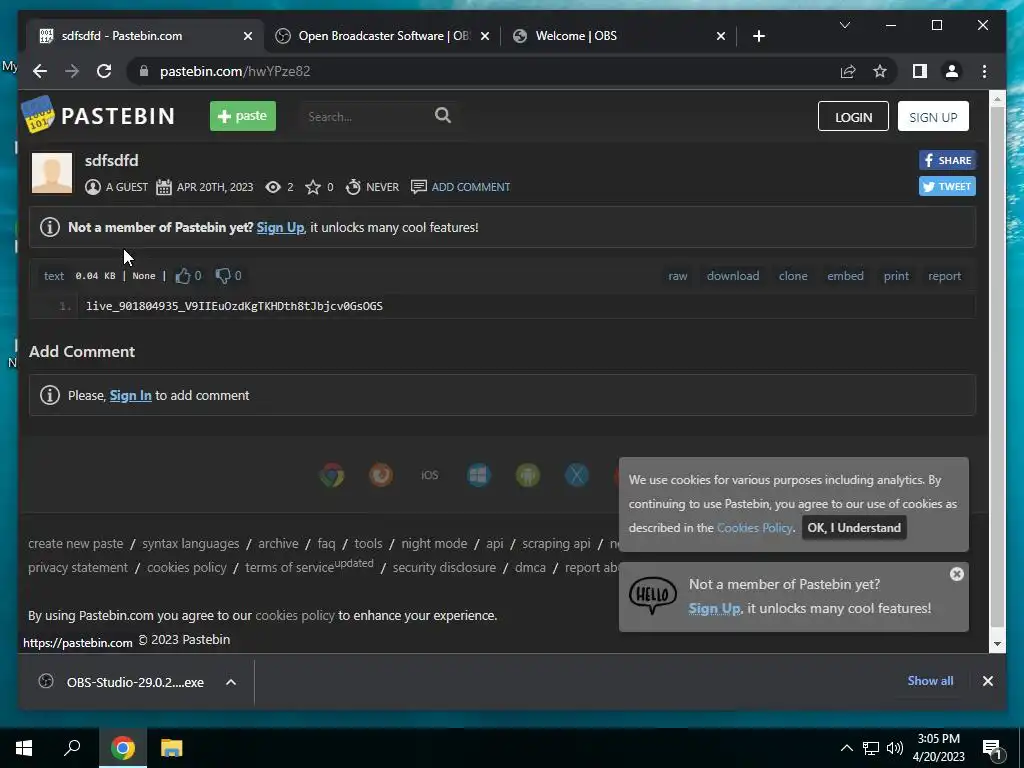Click the Chrome taskbar icon
The height and width of the screenshot is (768, 1024).
pyautogui.click(x=123, y=748)
